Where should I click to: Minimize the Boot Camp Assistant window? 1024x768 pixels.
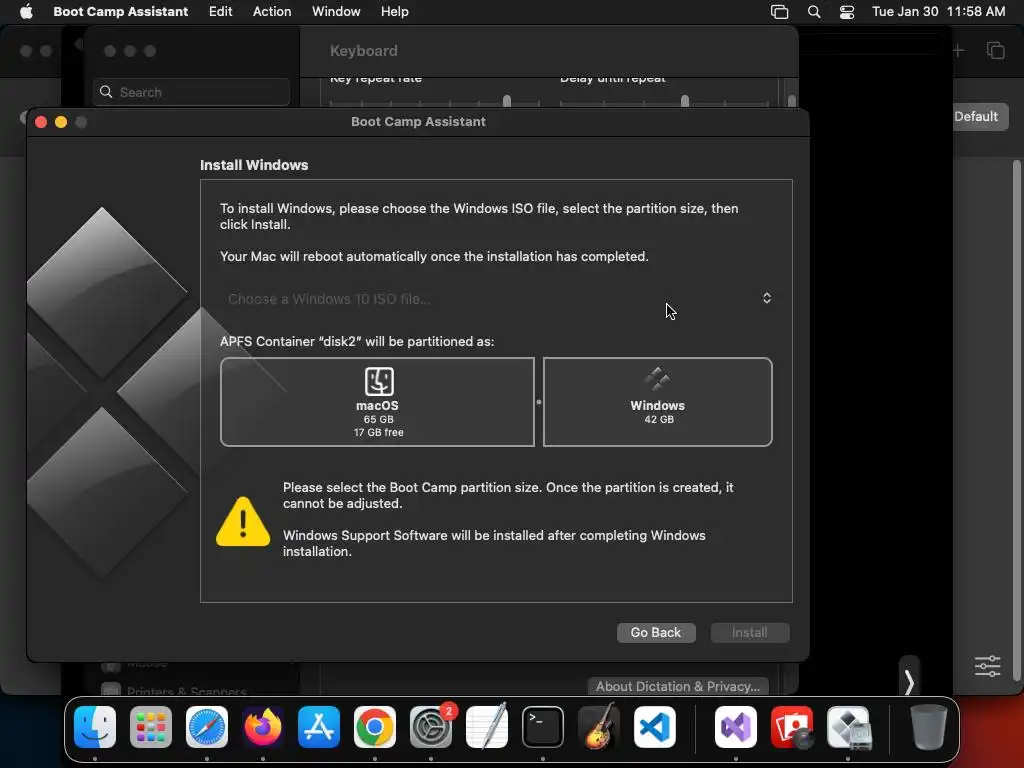pyautogui.click(x=61, y=121)
